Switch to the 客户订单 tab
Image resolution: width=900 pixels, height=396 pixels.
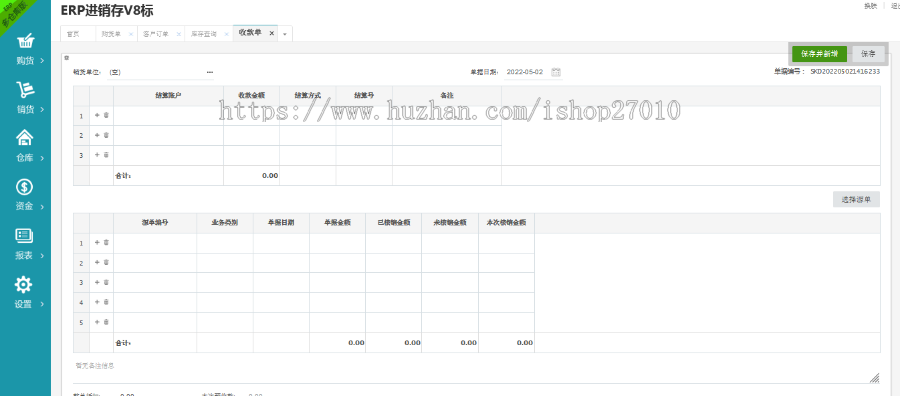click(x=156, y=34)
